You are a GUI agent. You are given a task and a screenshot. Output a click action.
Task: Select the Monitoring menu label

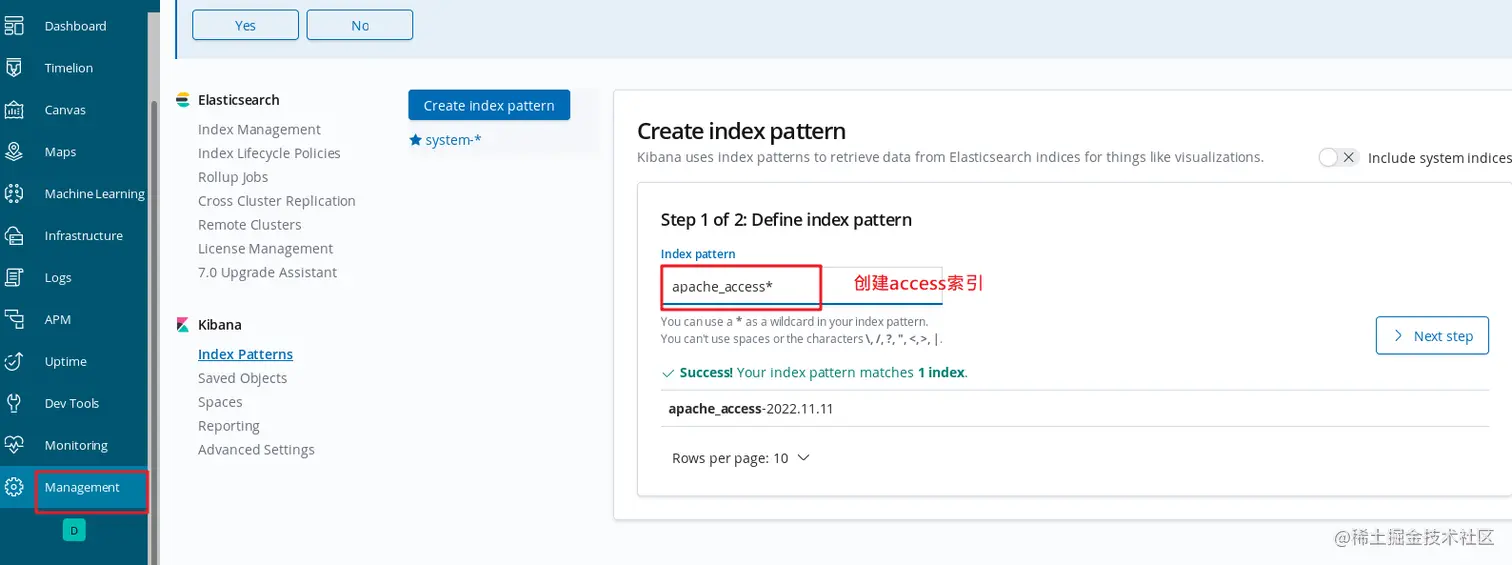76,445
